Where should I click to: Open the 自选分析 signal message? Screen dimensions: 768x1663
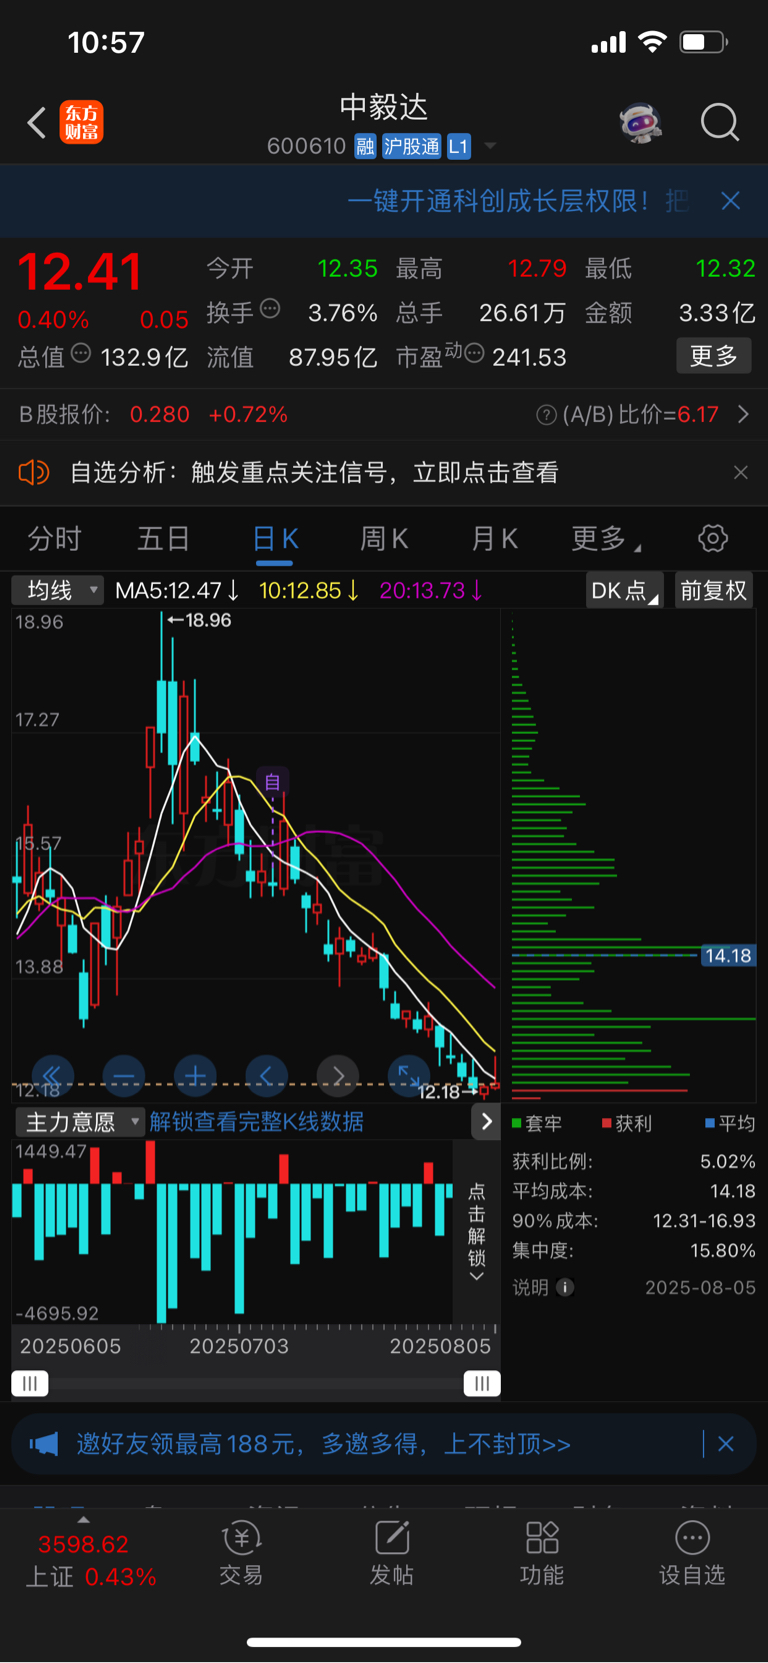point(314,472)
